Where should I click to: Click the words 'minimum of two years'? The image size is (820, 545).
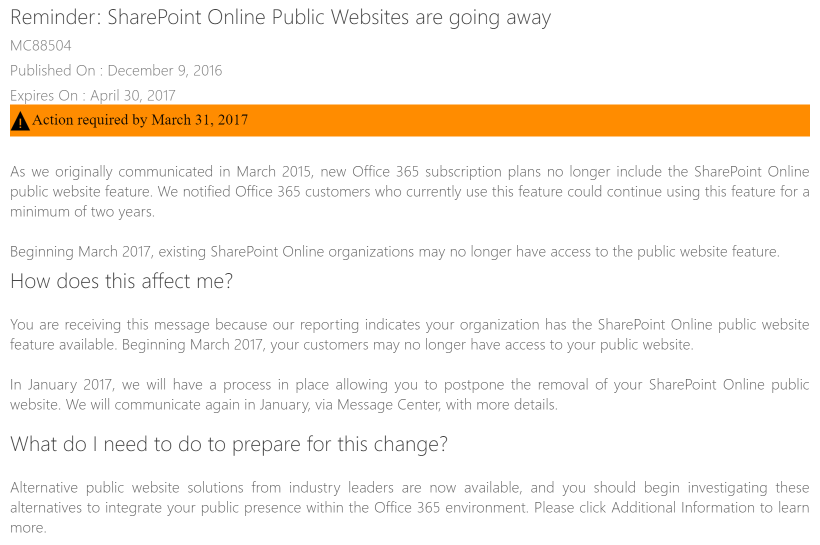coord(82,211)
